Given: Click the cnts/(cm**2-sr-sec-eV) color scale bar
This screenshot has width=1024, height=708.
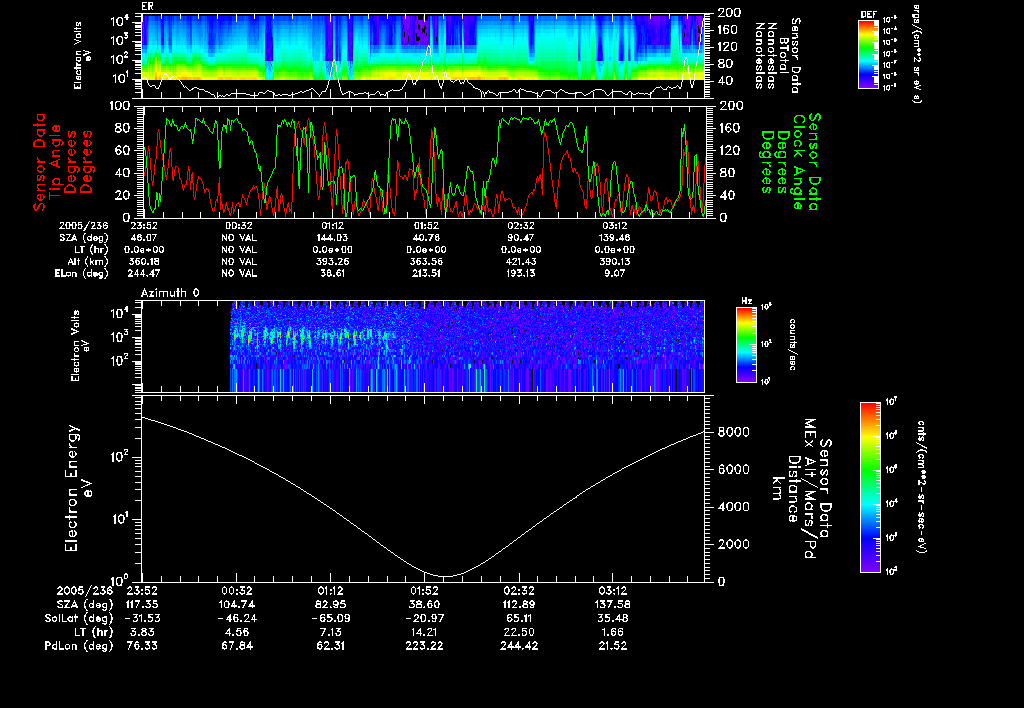Looking at the screenshot, I should click(x=869, y=487).
